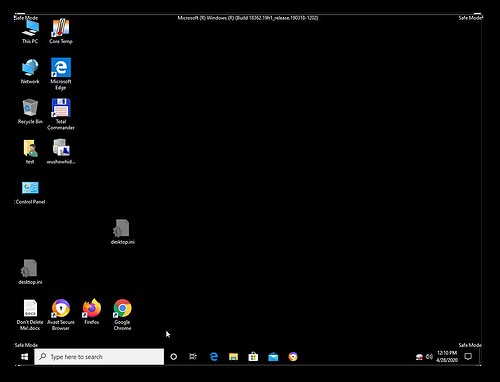Open Task View on the taskbar

pyautogui.click(x=193, y=357)
